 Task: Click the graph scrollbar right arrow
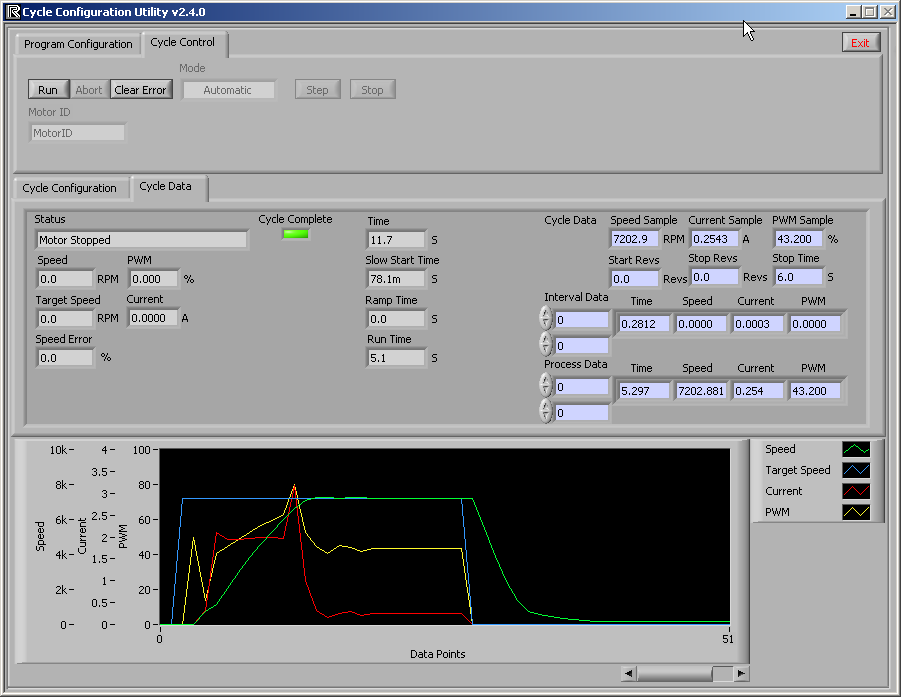click(741, 674)
